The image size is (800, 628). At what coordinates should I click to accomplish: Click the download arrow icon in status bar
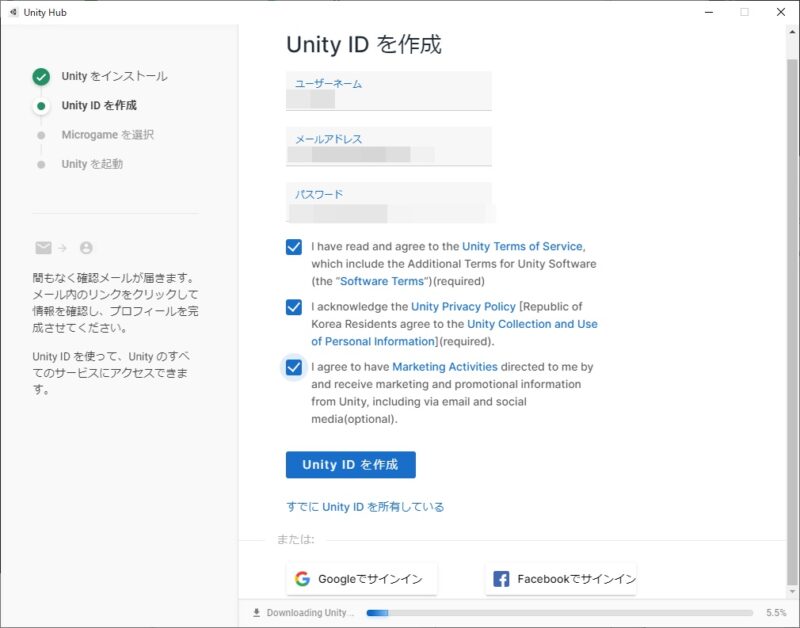(x=256, y=613)
